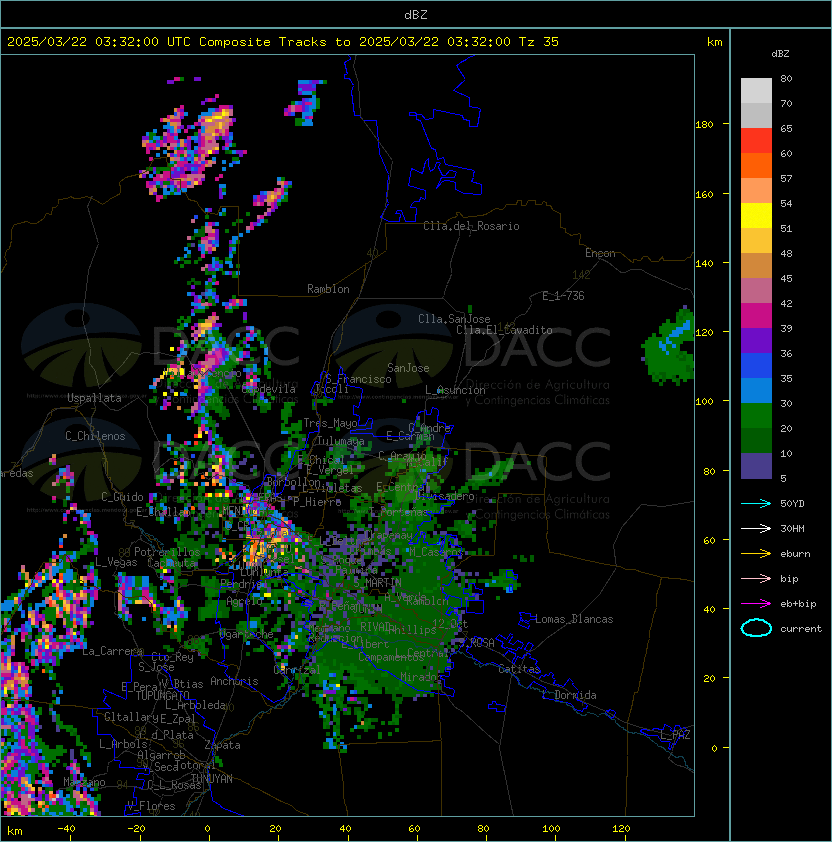Click the legend value 80 dBZ
Viewport: 832px width, 842px height.
point(786,78)
